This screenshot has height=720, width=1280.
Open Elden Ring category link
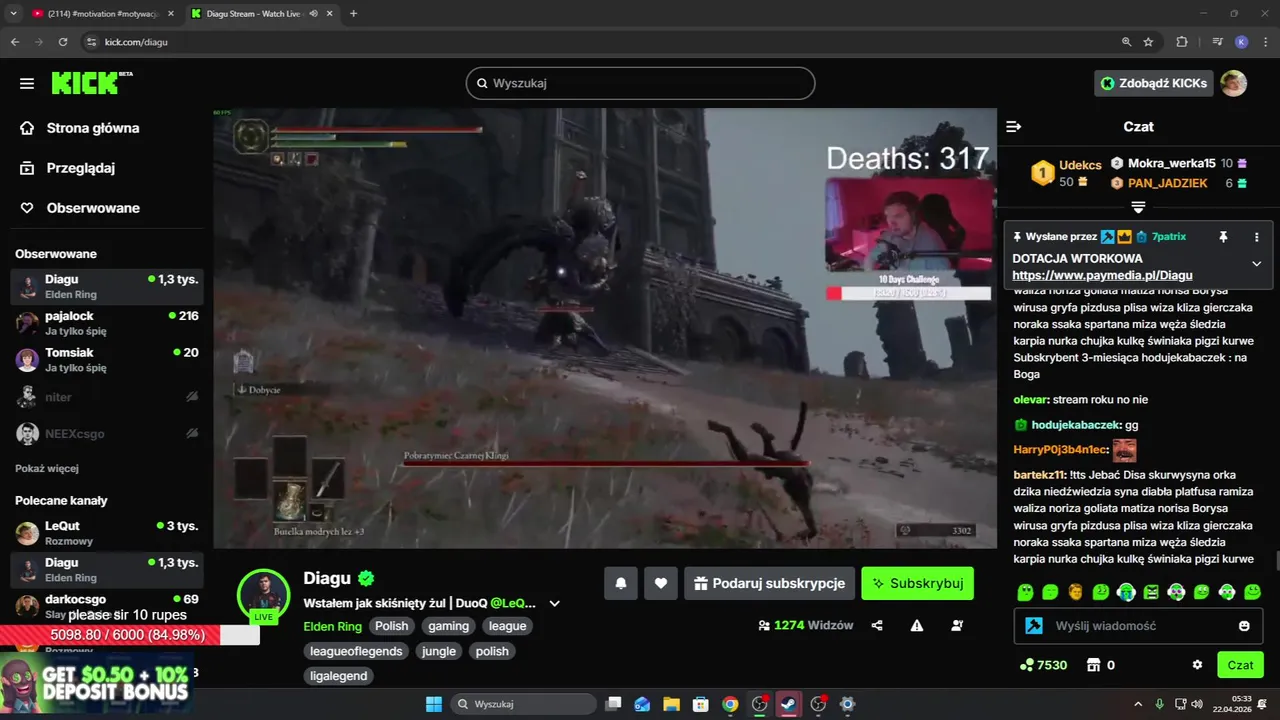pyautogui.click(x=332, y=626)
